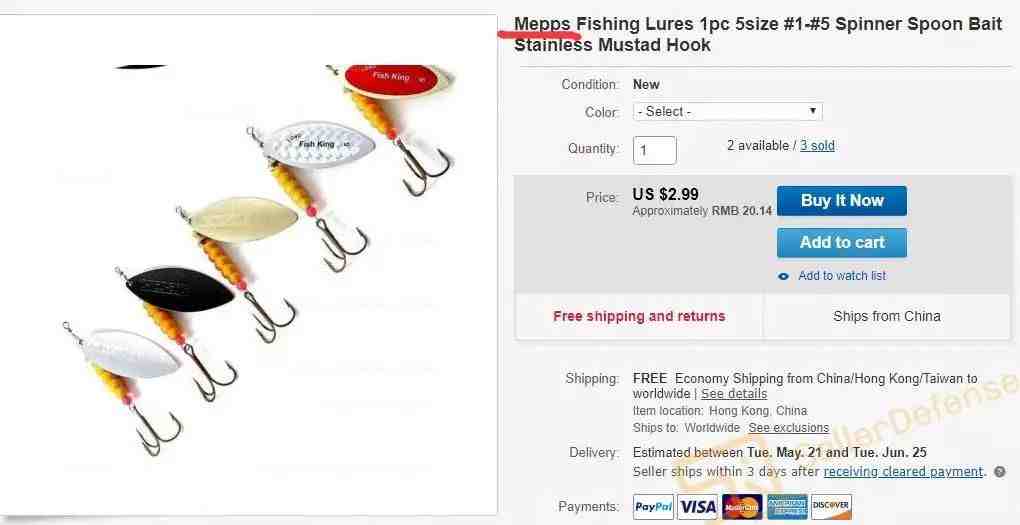Image resolution: width=1020 pixels, height=525 pixels.
Task: Click the eye icon beside Add to watch list
Action: pos(784,276)
